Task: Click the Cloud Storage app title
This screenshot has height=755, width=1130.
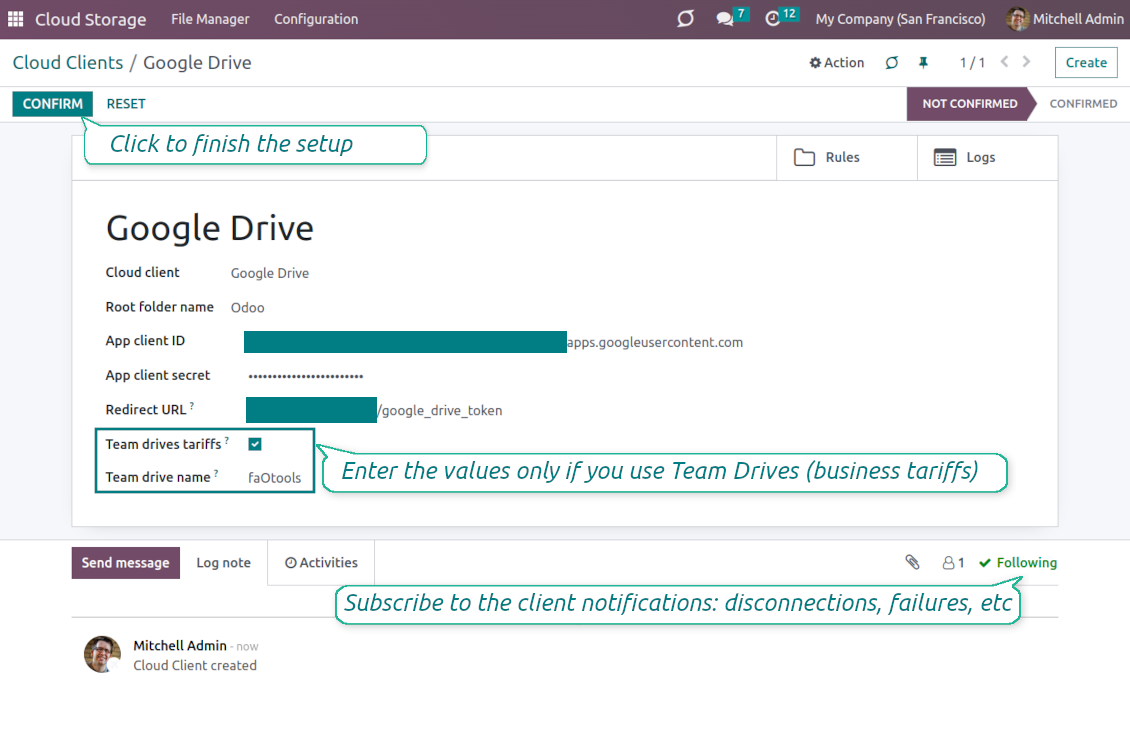Action: pos(90,19)
